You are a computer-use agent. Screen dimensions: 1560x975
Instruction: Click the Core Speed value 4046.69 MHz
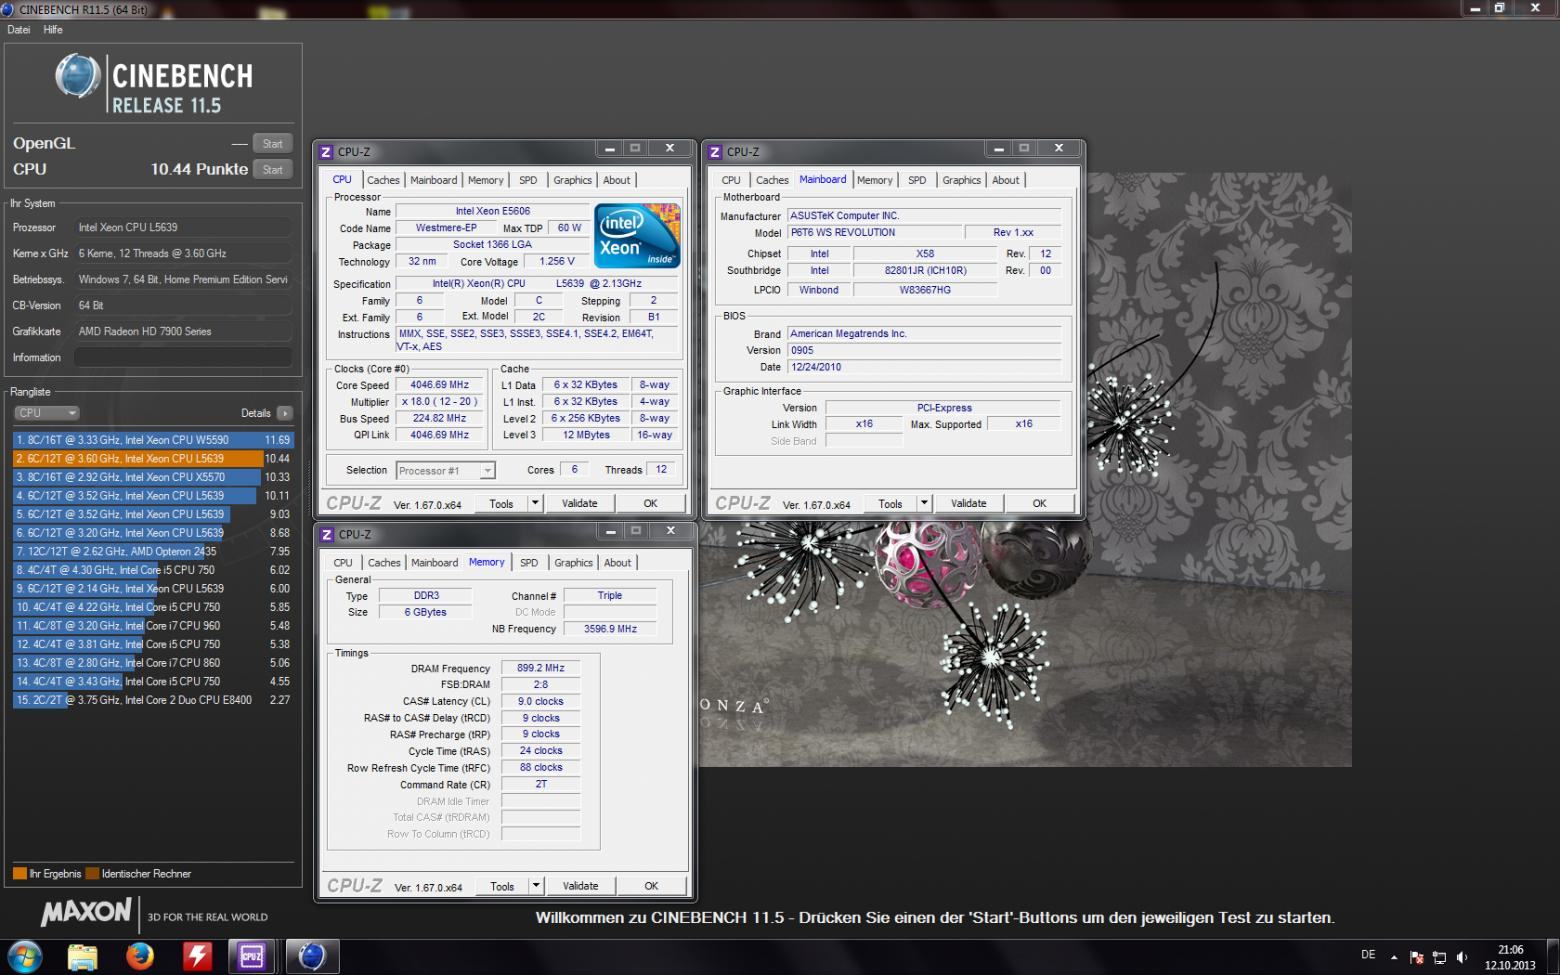[x=439, y=385]
